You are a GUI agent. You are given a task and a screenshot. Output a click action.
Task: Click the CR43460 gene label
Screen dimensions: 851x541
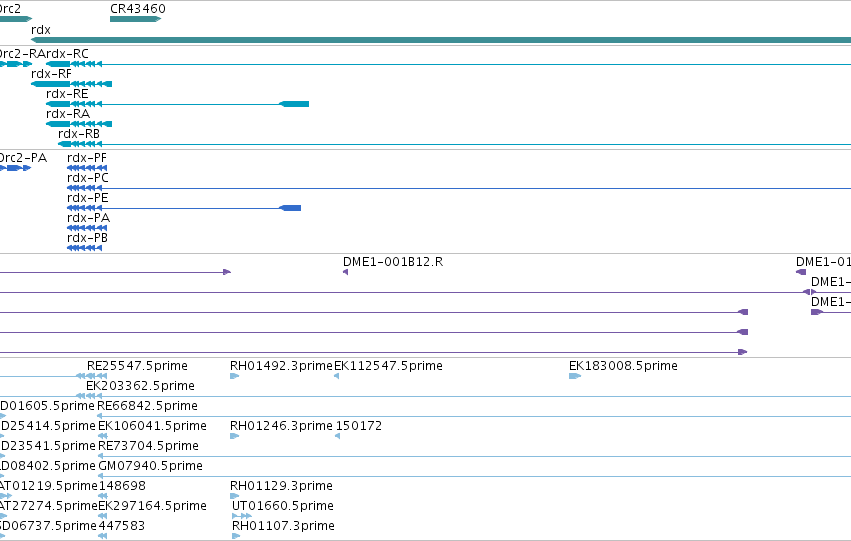tap(138, 9)
